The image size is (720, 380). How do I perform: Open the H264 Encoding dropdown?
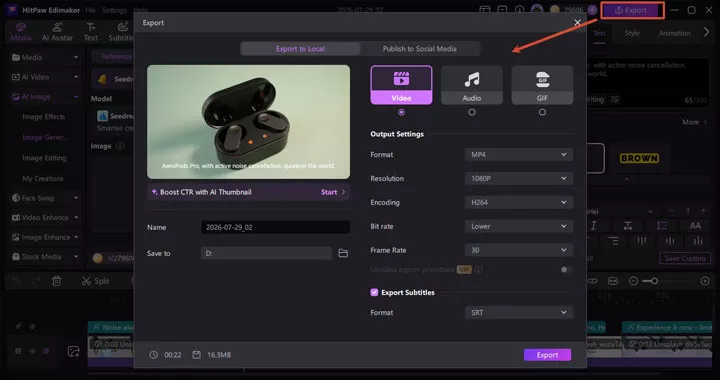(x=519, y=202)
